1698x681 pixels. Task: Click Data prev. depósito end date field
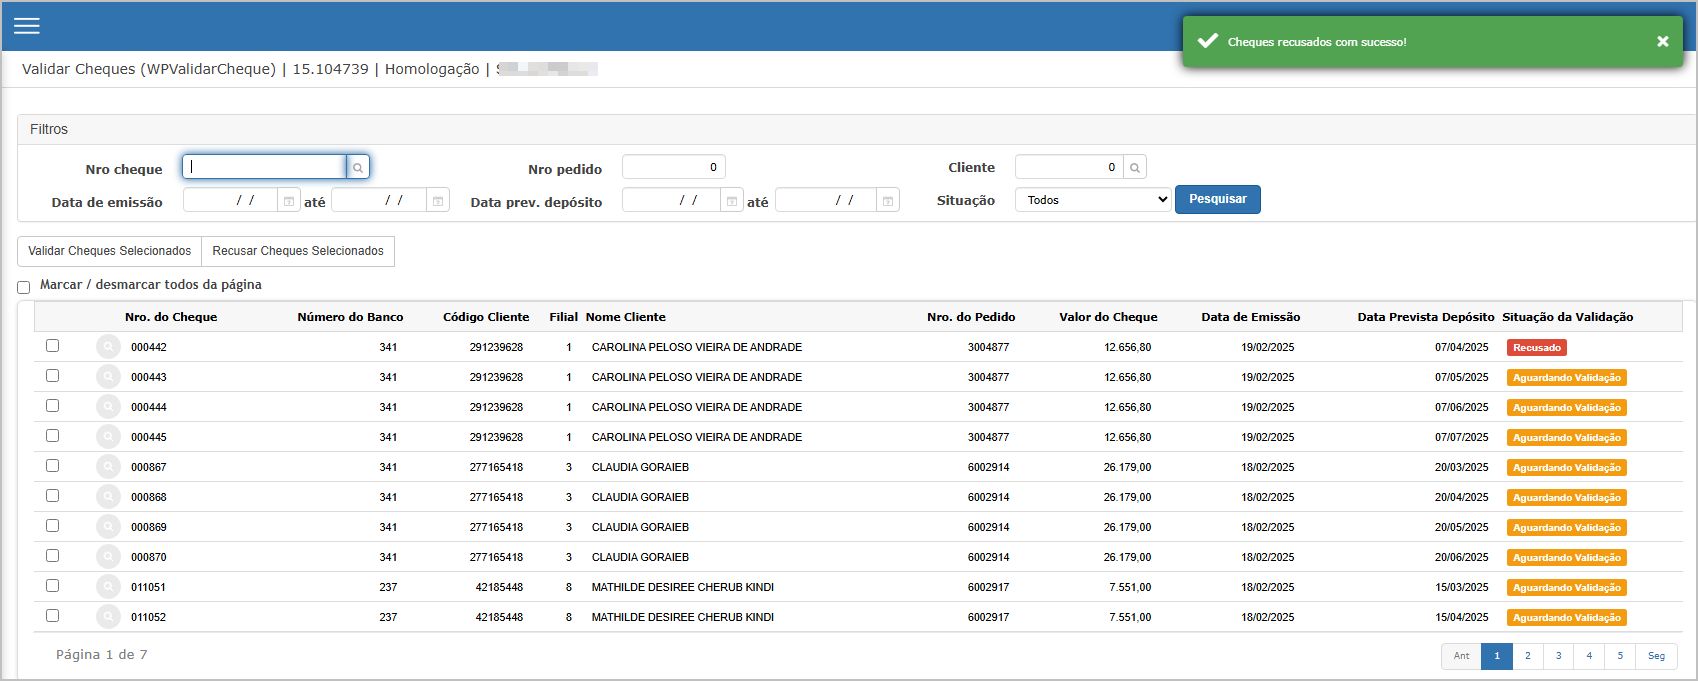click(x=826, y=201)
